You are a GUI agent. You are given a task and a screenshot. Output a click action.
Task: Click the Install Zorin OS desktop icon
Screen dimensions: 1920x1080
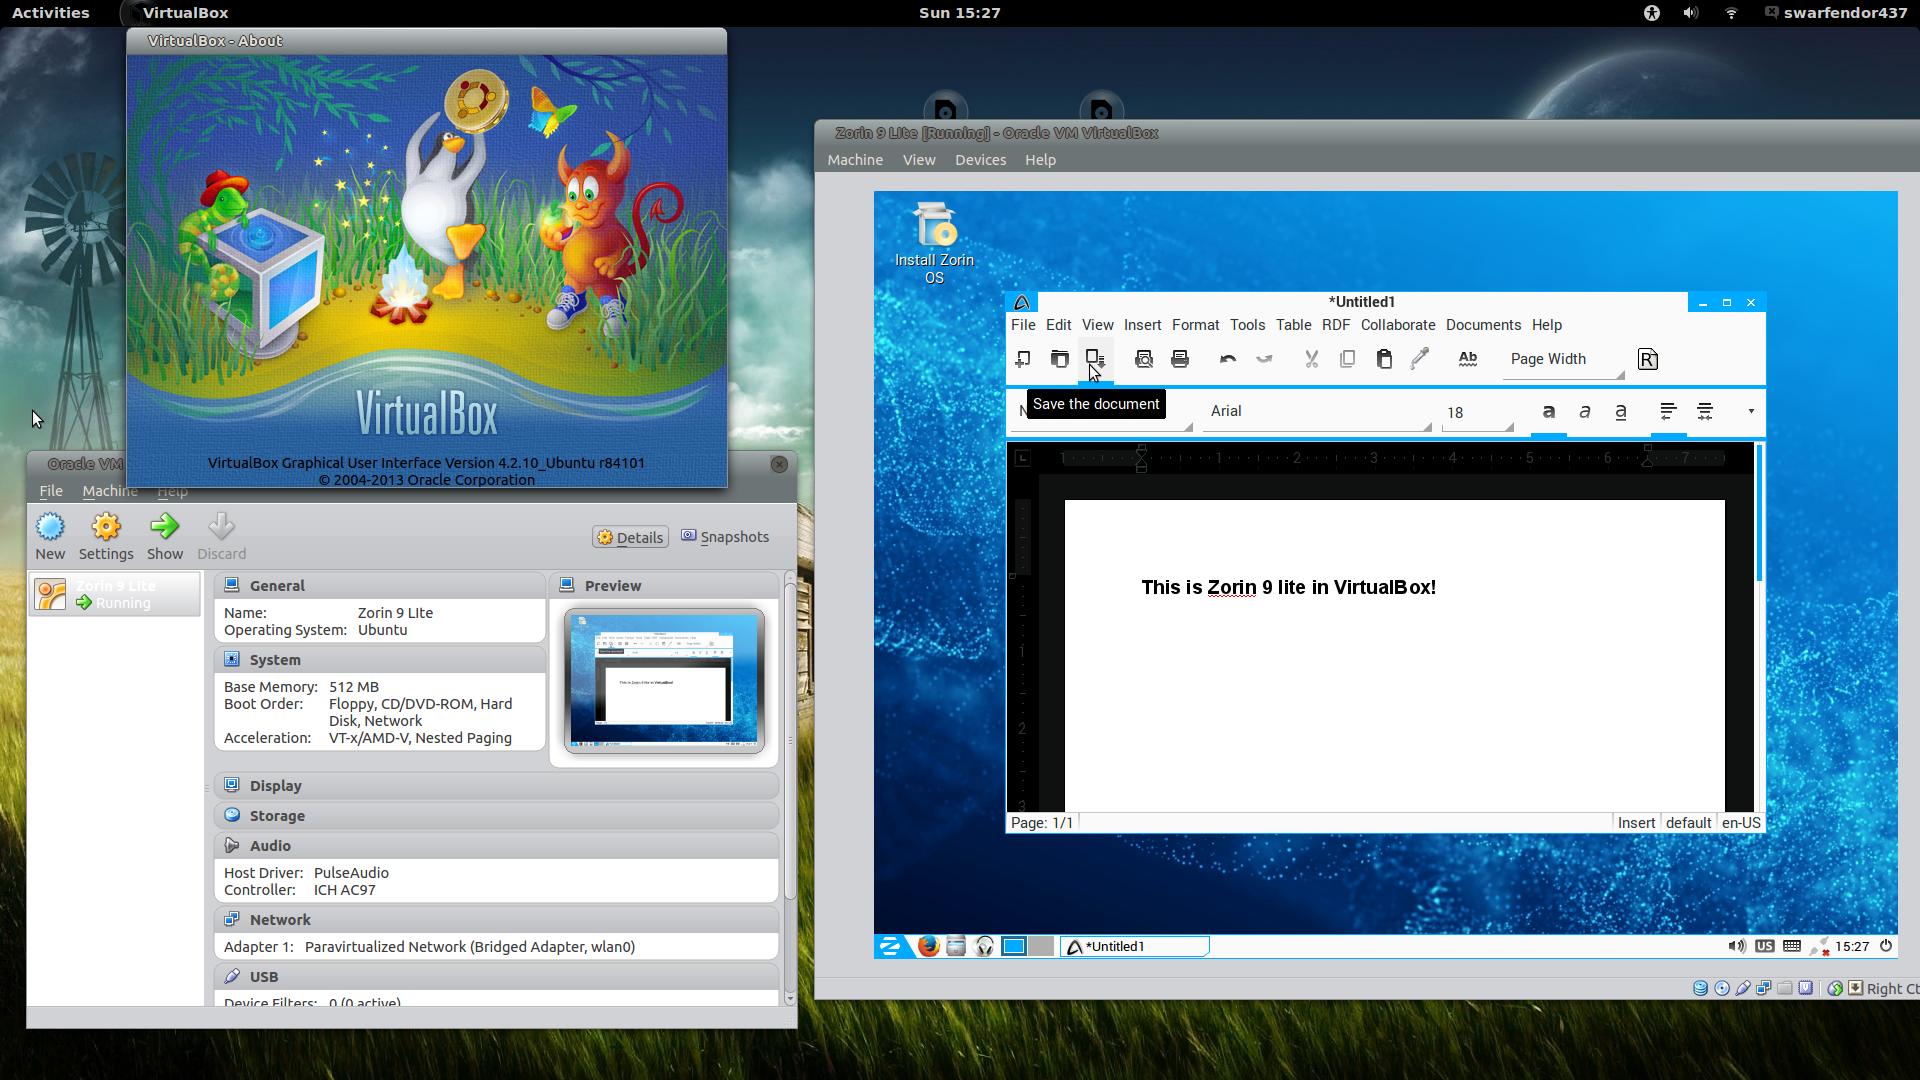(934, 244)
